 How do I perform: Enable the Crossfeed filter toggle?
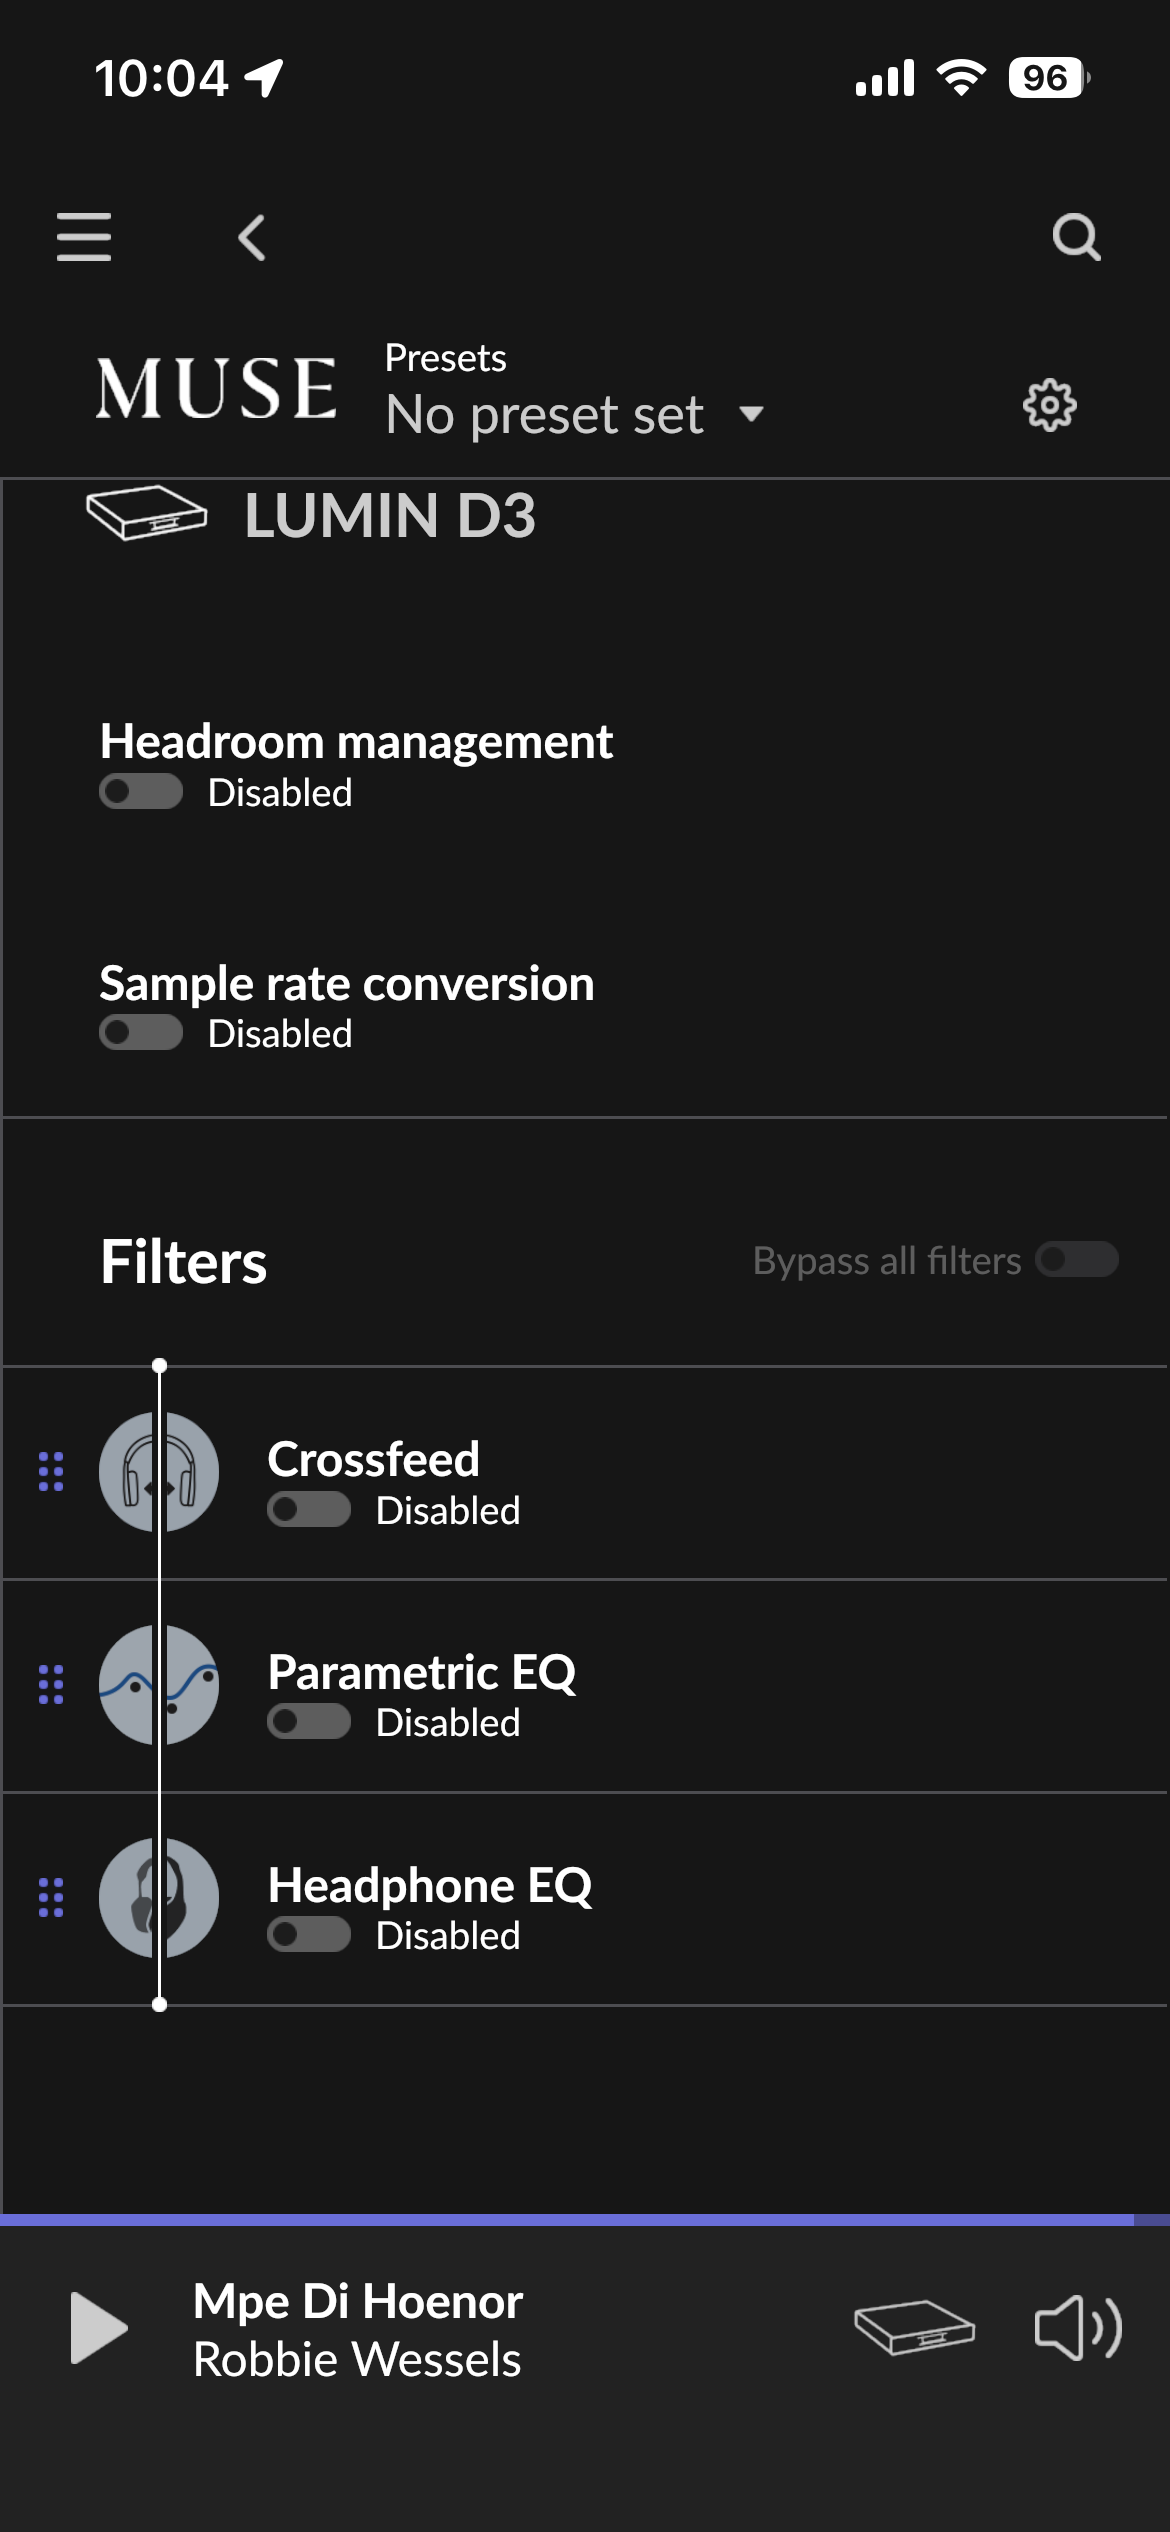click(309, 1510)
